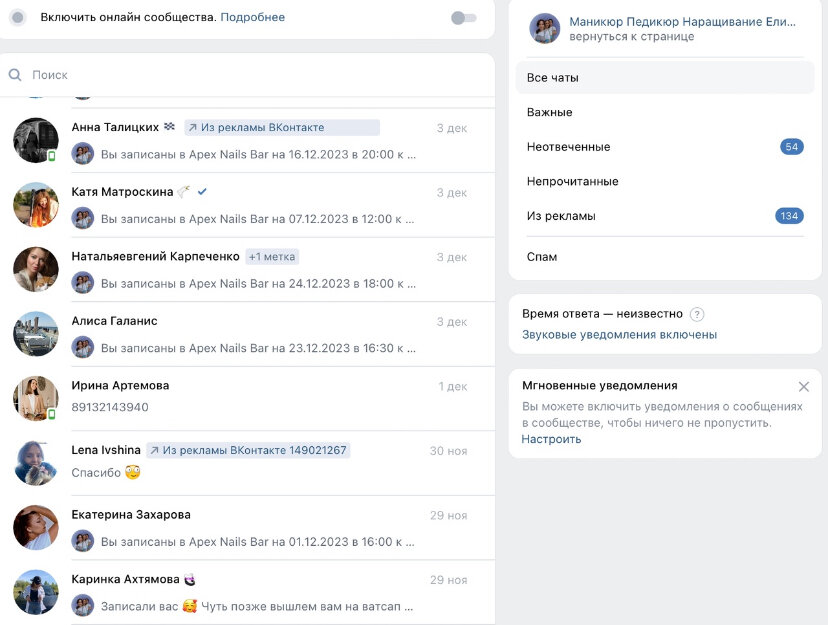Click phone number 89132143940 message

(110, 407)
